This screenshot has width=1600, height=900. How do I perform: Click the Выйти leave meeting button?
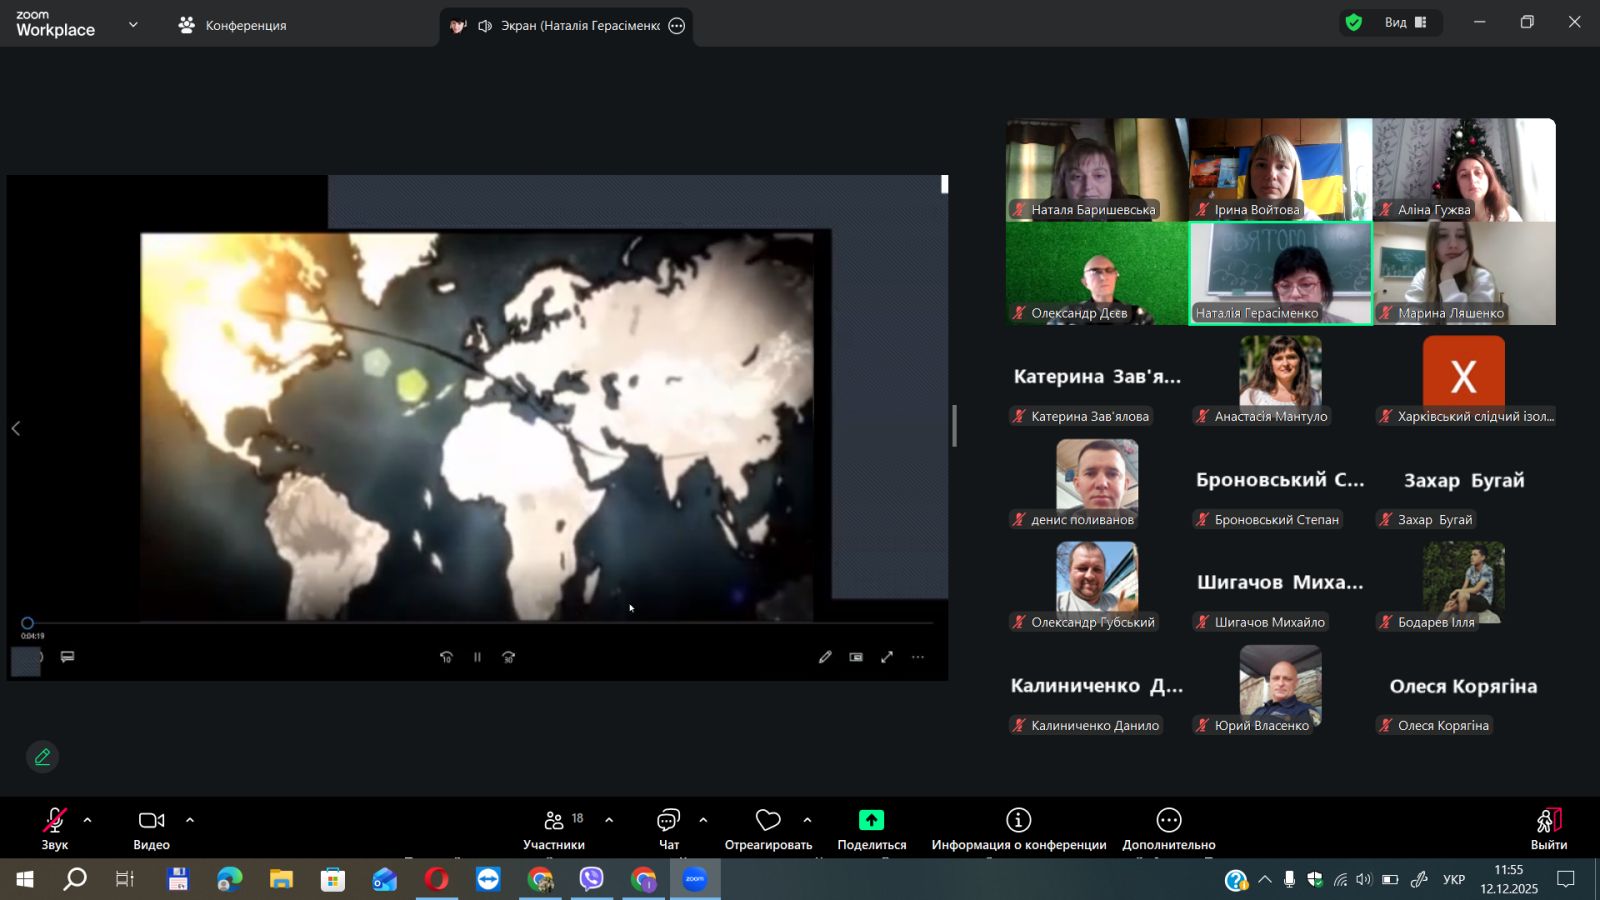1548,827
